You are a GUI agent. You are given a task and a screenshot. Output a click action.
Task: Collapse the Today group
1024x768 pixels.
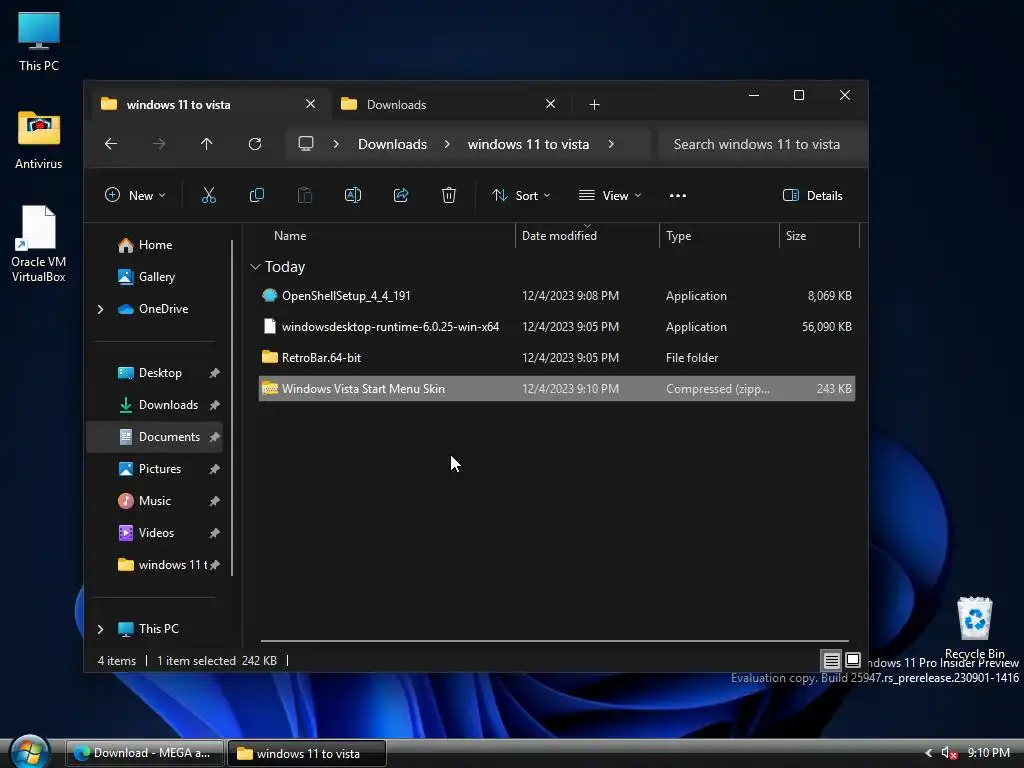(x=255, y=266)
